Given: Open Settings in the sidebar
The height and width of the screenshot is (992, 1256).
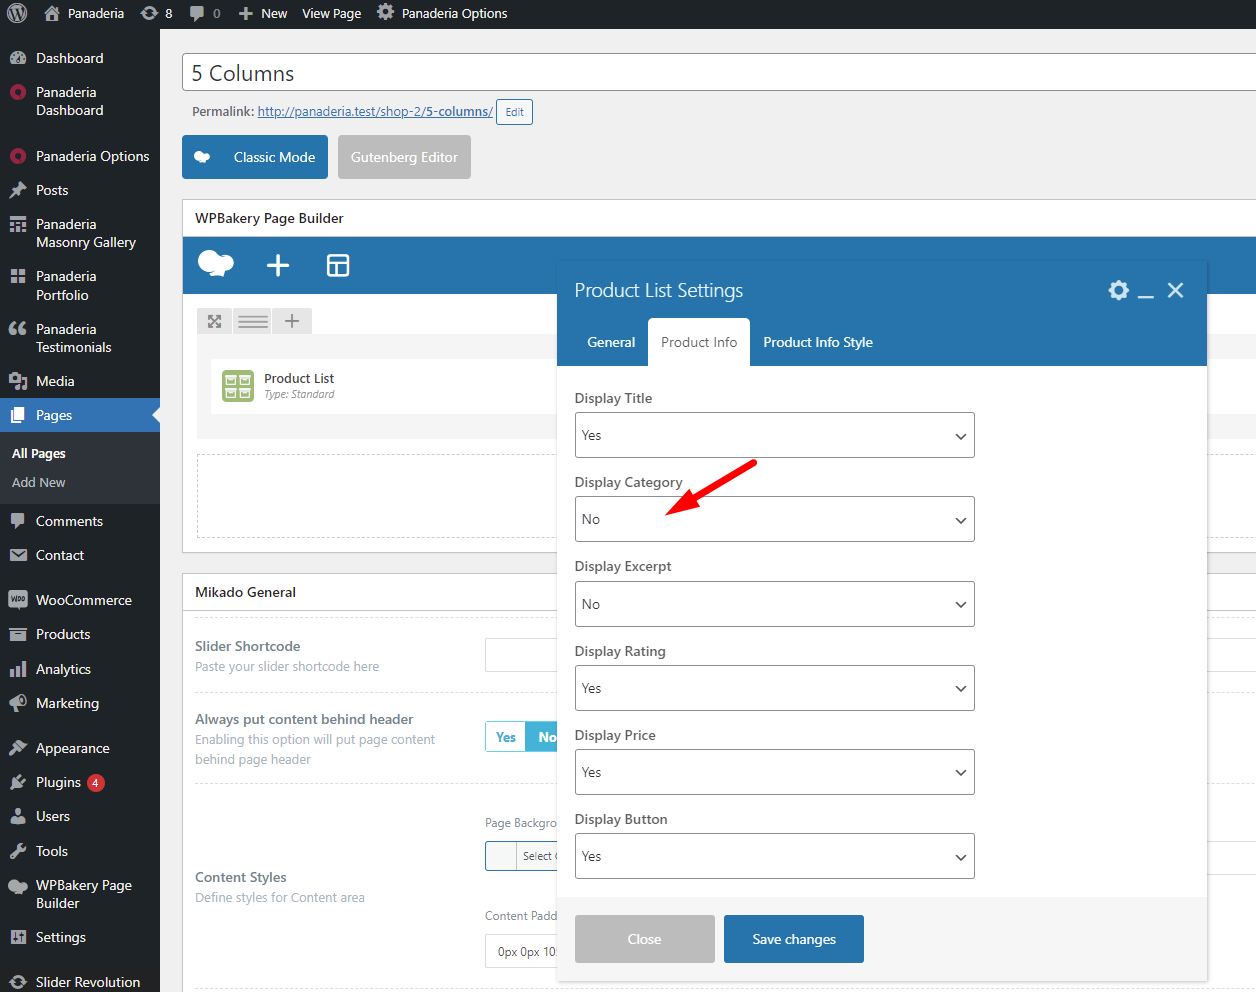Looking at the screenshot, I should 80,937.
